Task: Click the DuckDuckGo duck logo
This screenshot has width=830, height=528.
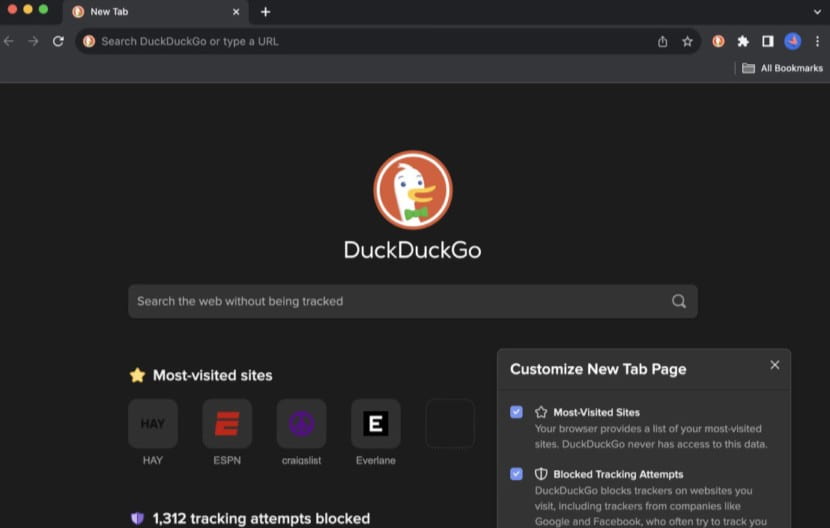Action: point(413,190)
